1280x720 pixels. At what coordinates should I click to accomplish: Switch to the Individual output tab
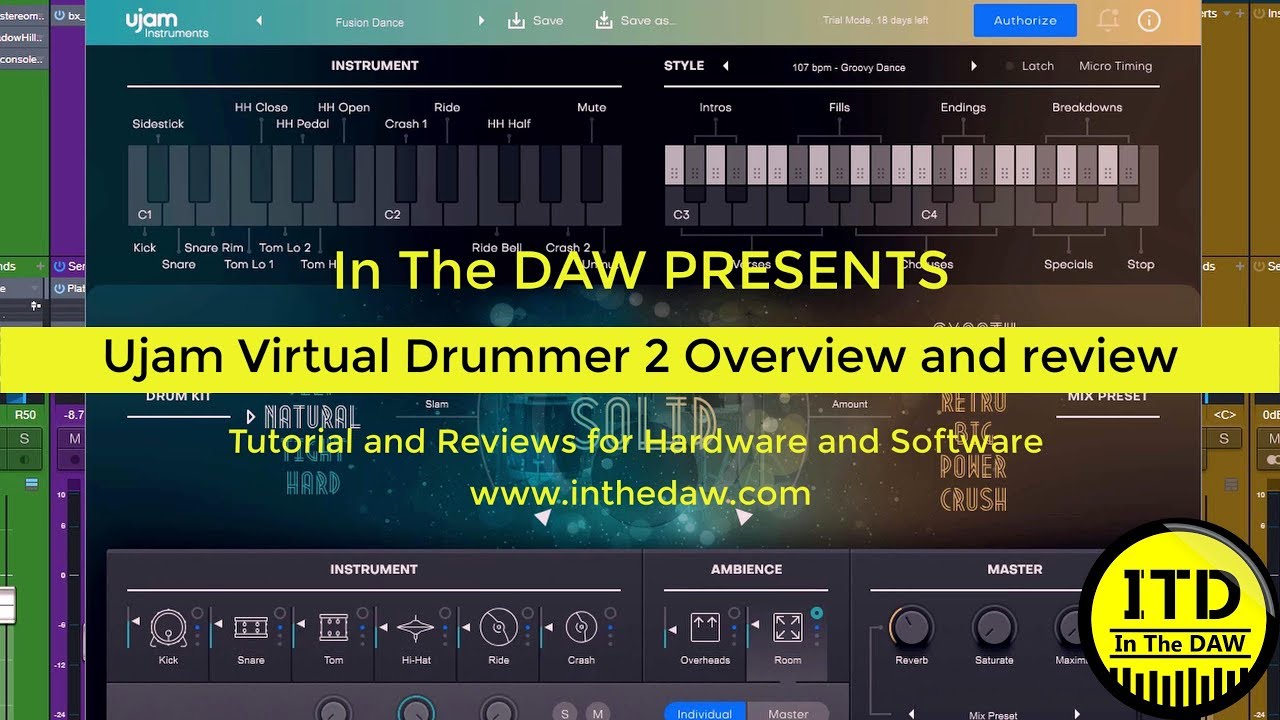point(705,712)
